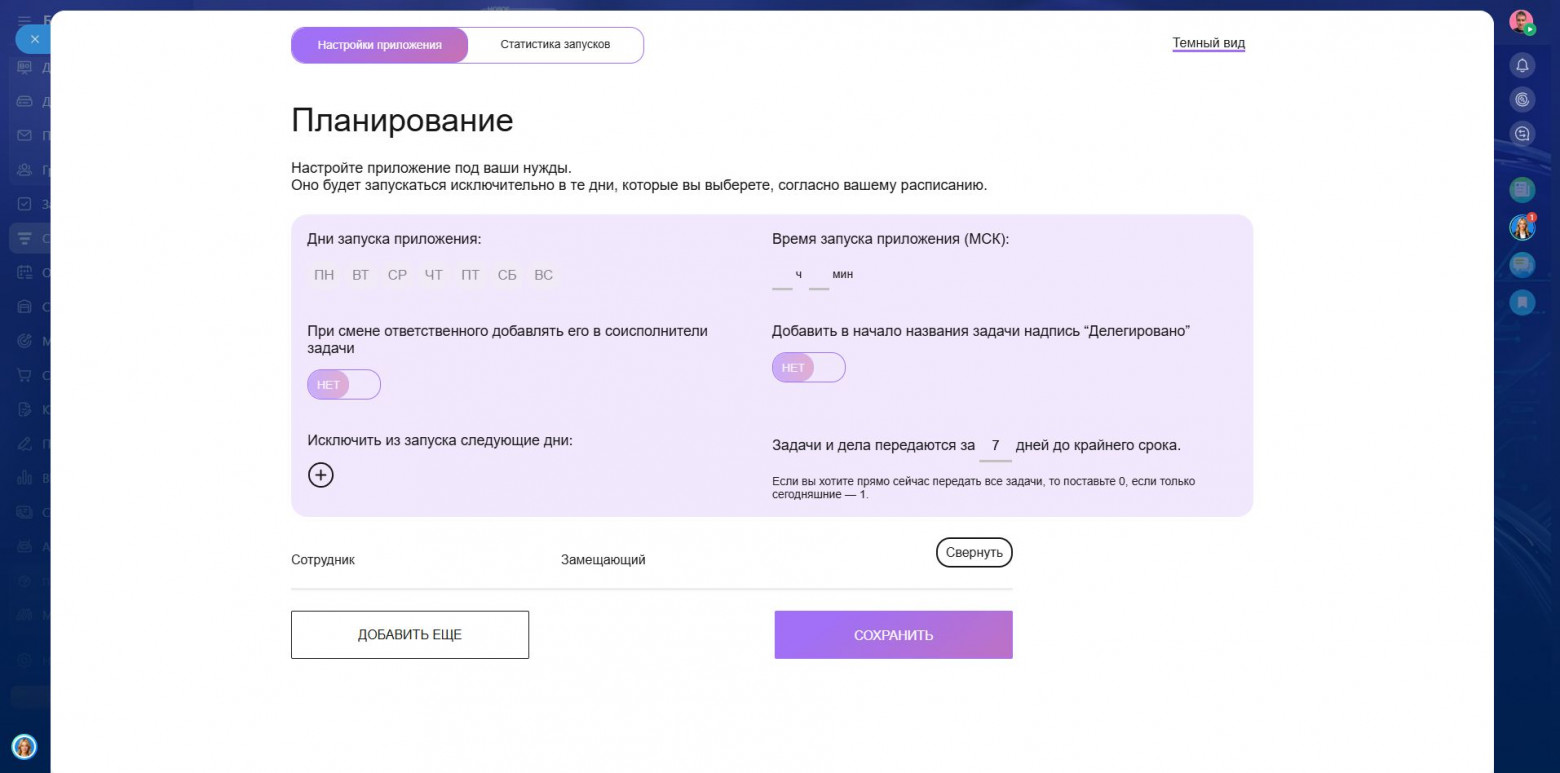The image size is (1560, 773).
Task: Open the calendar icon in left sidebar
Action: [24, 272]
